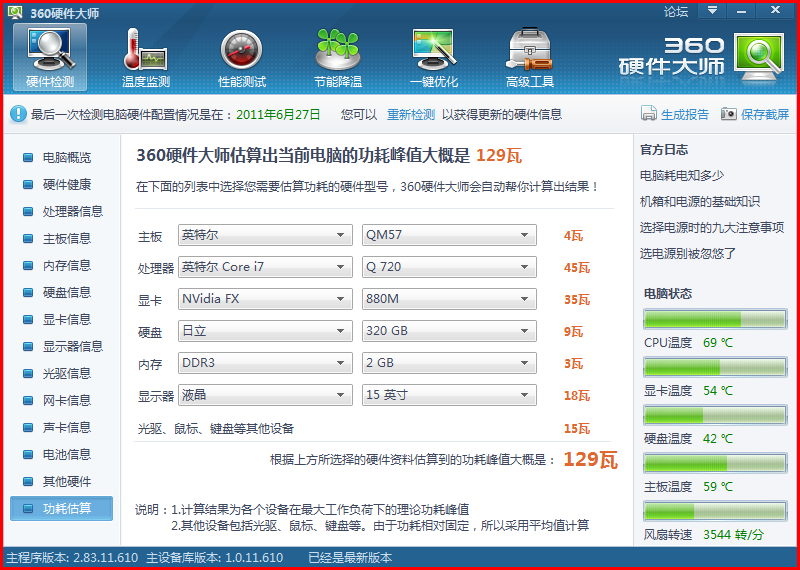Click the 风扇转速 progress bar
Viewport: 800px width, 570px height.
click(715, 511)
